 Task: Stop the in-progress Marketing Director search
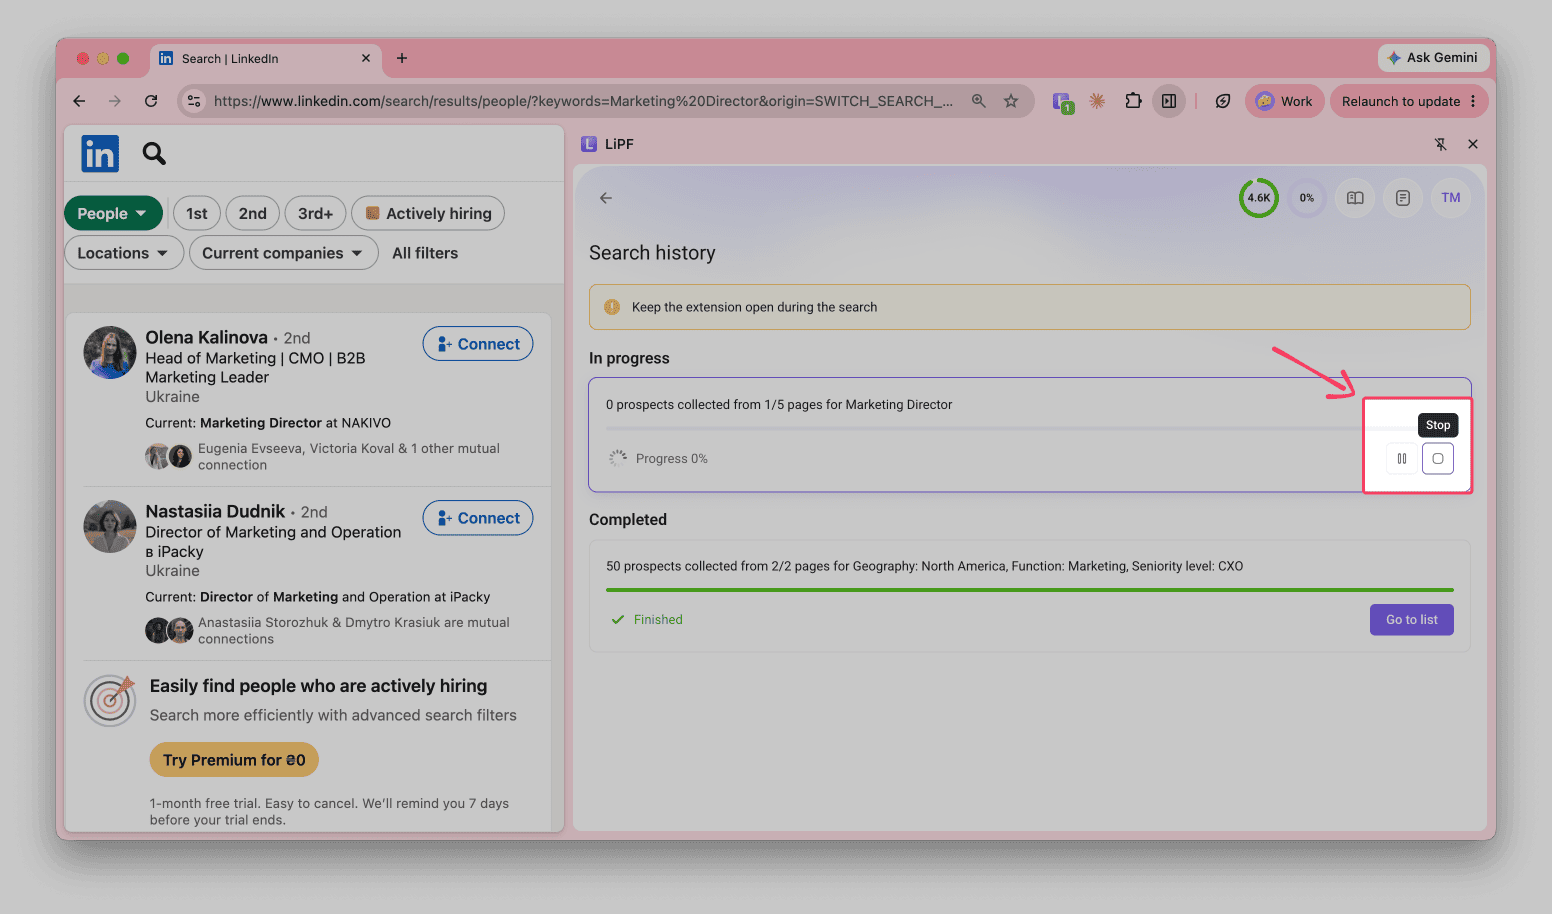click(x=1437, y=458)
